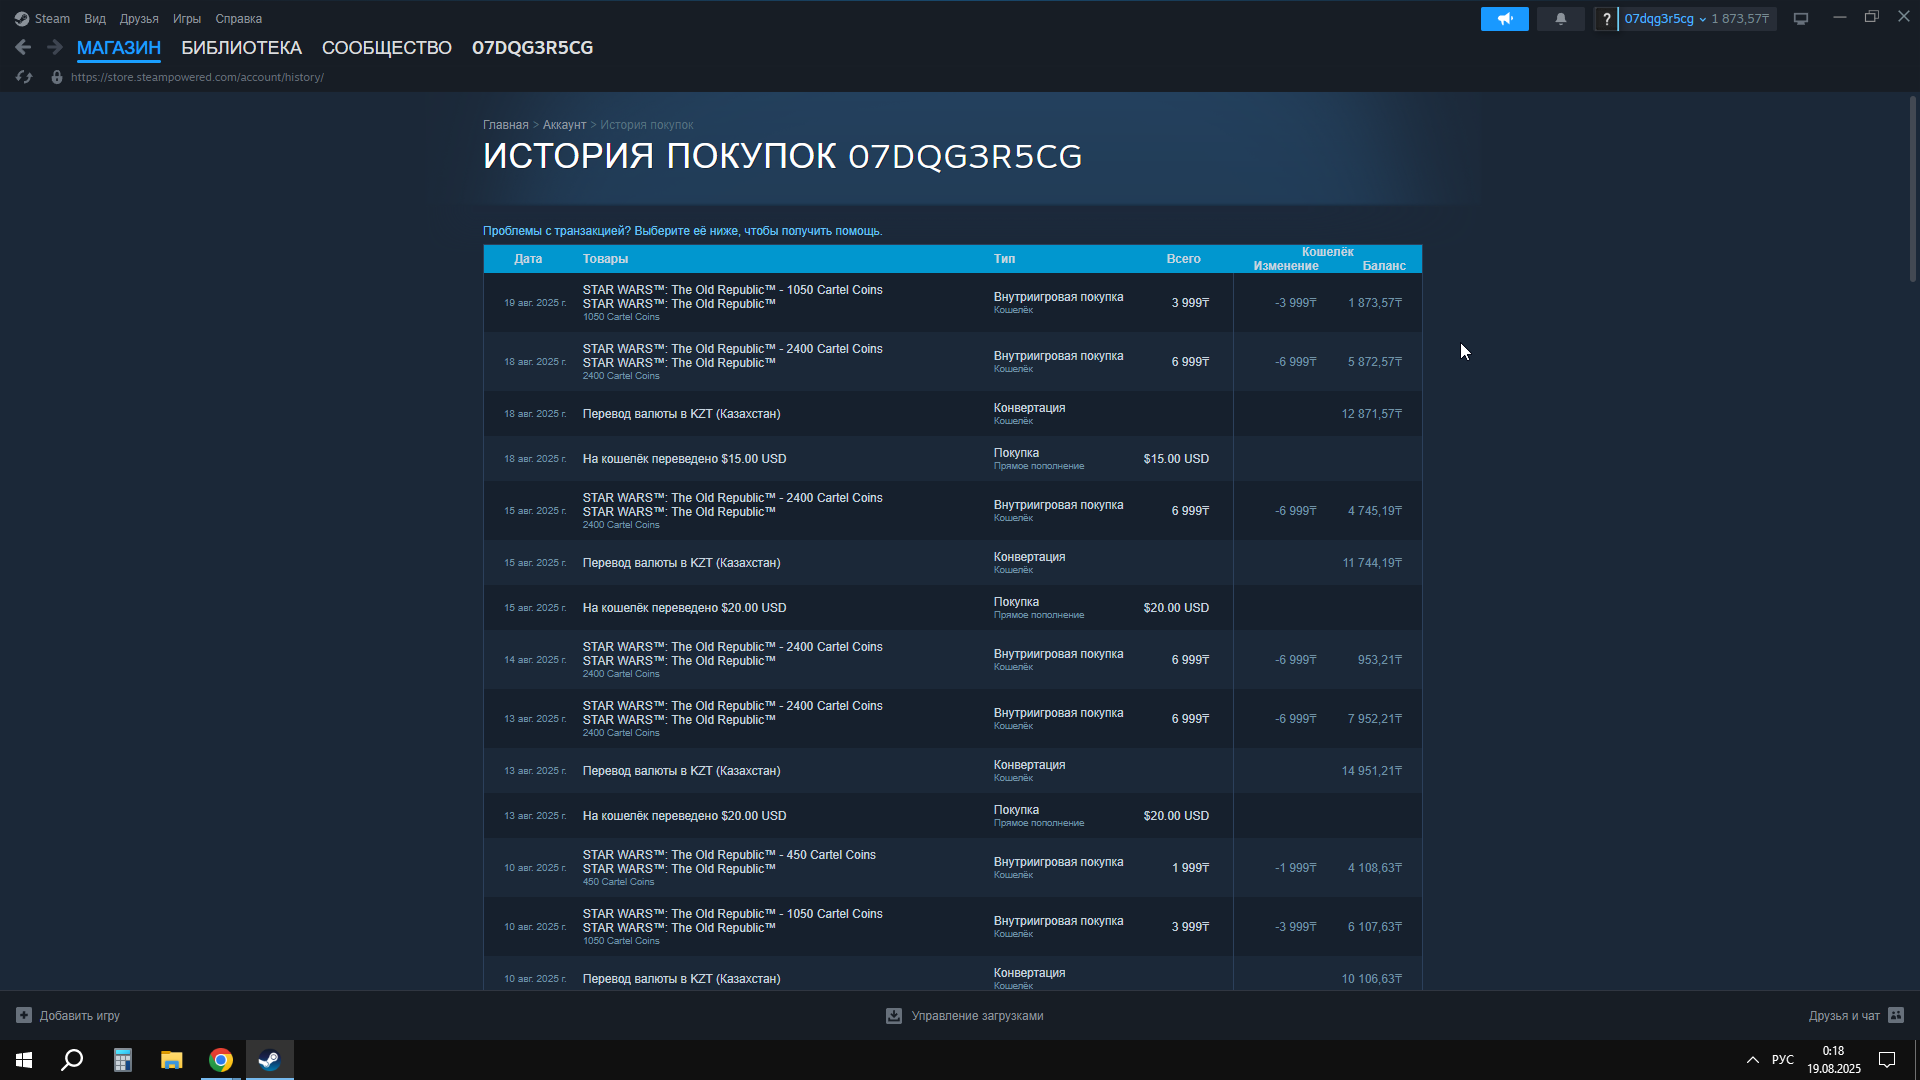The height and width of the screenshot is (1080, 1920).
Task: Select the 10 авг. 1050 Cartel Coins transaction
Action: click(952, 927)
